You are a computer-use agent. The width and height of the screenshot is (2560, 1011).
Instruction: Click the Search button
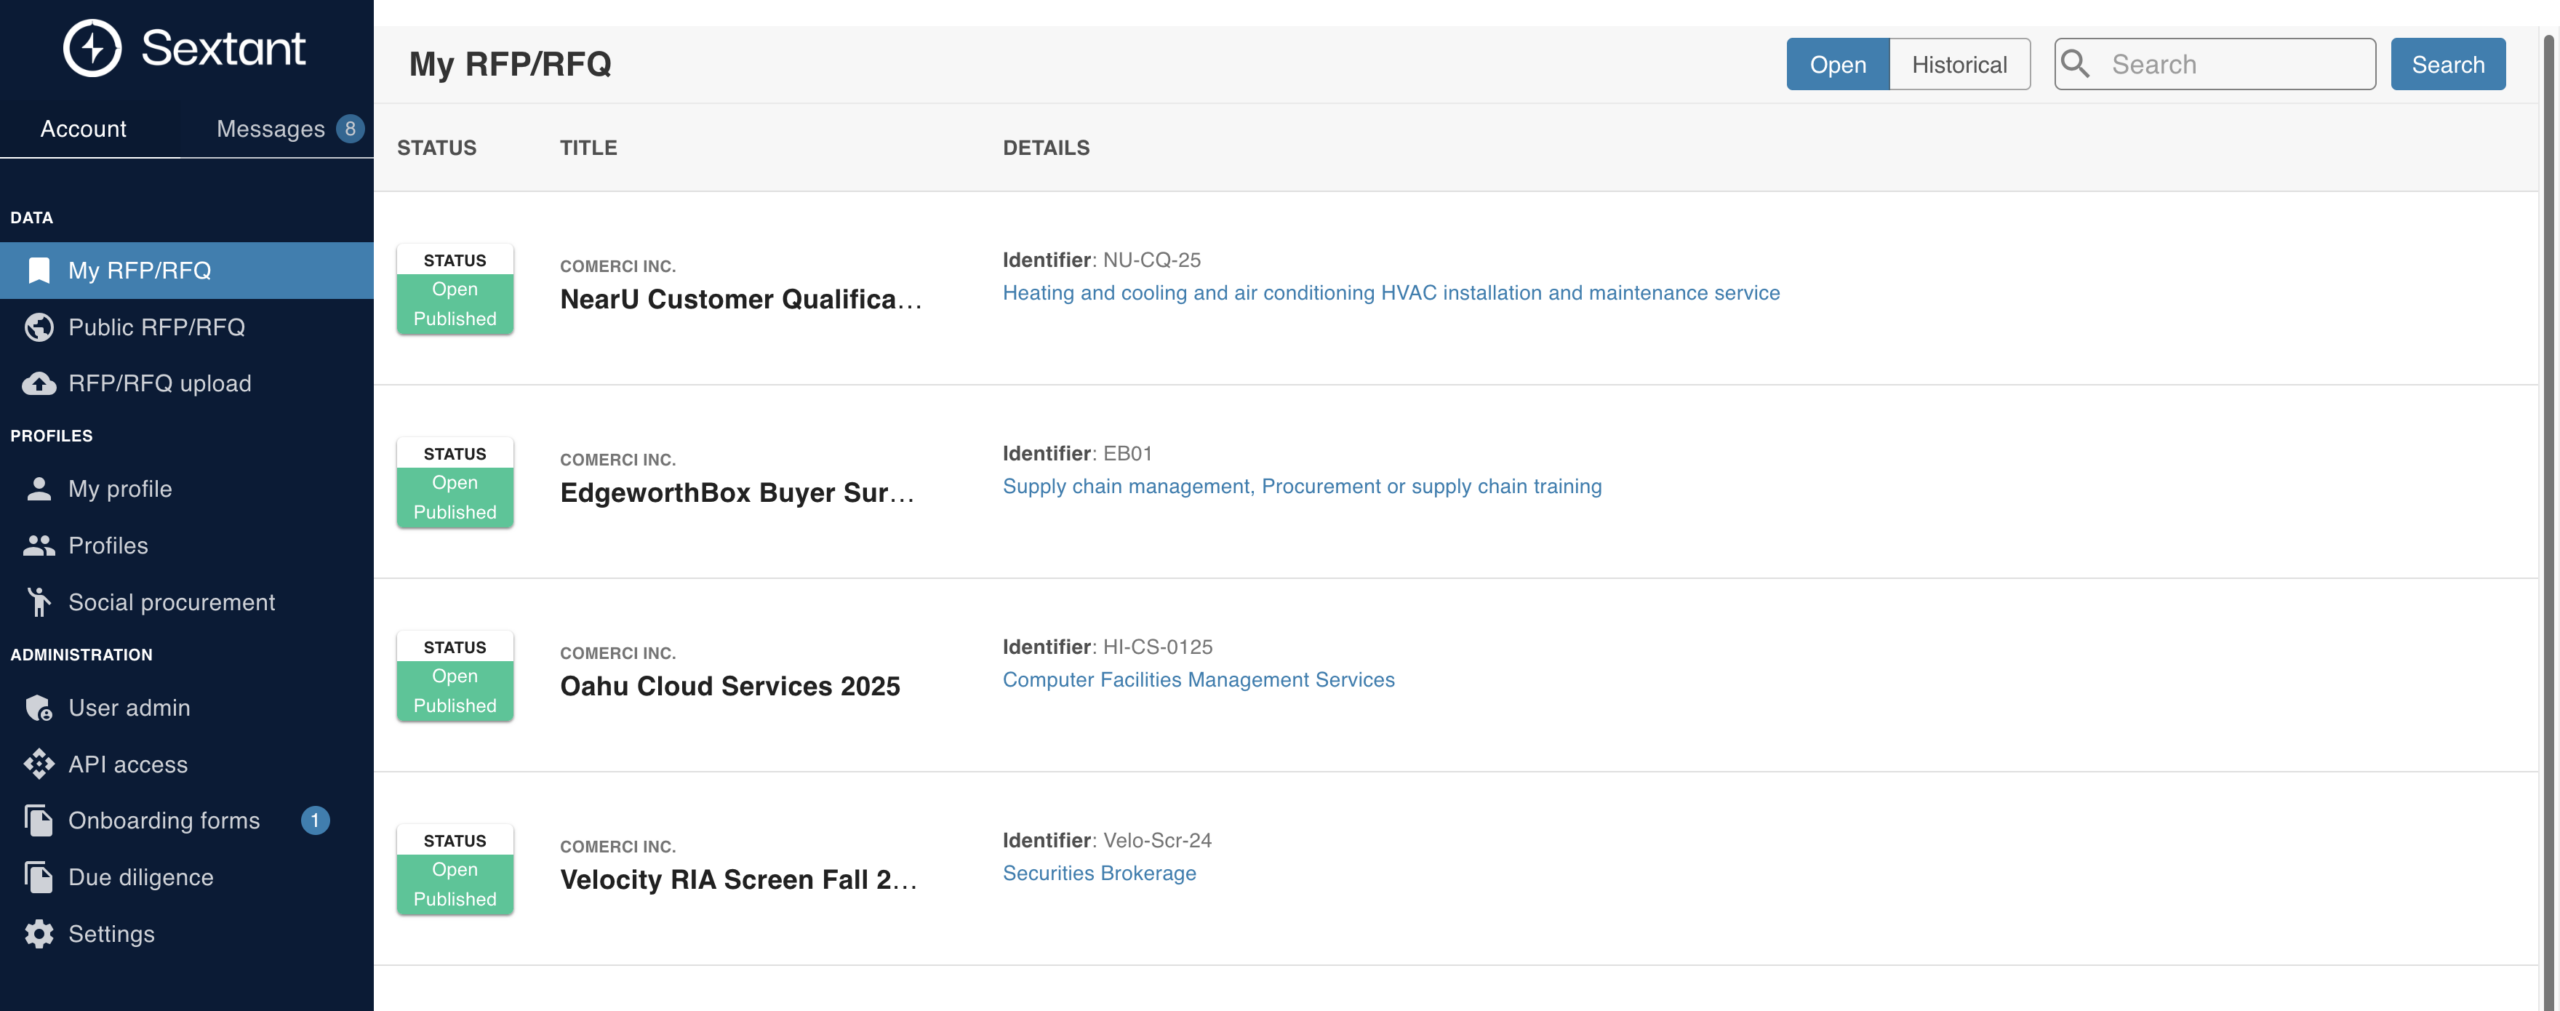pyautogui.click(x=2447, y=63)
